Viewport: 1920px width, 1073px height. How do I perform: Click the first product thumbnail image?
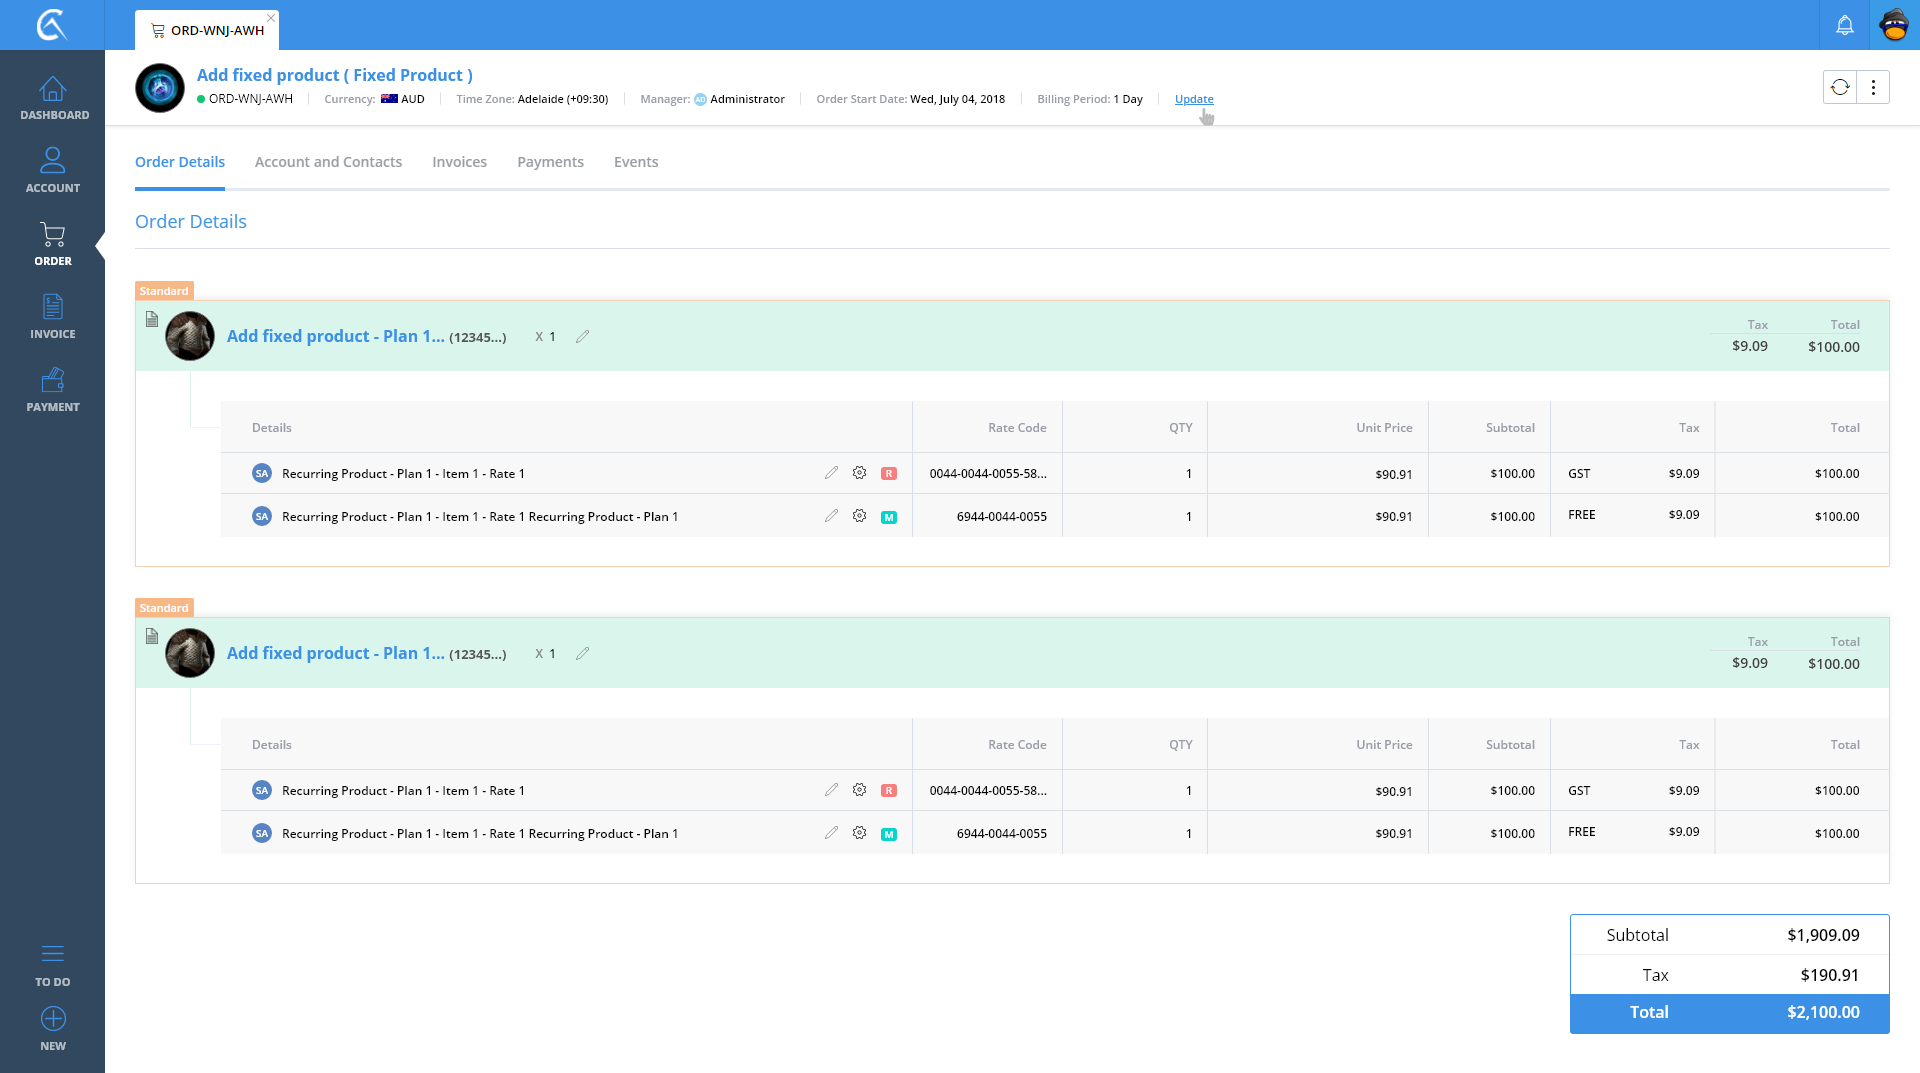[190, 336]
